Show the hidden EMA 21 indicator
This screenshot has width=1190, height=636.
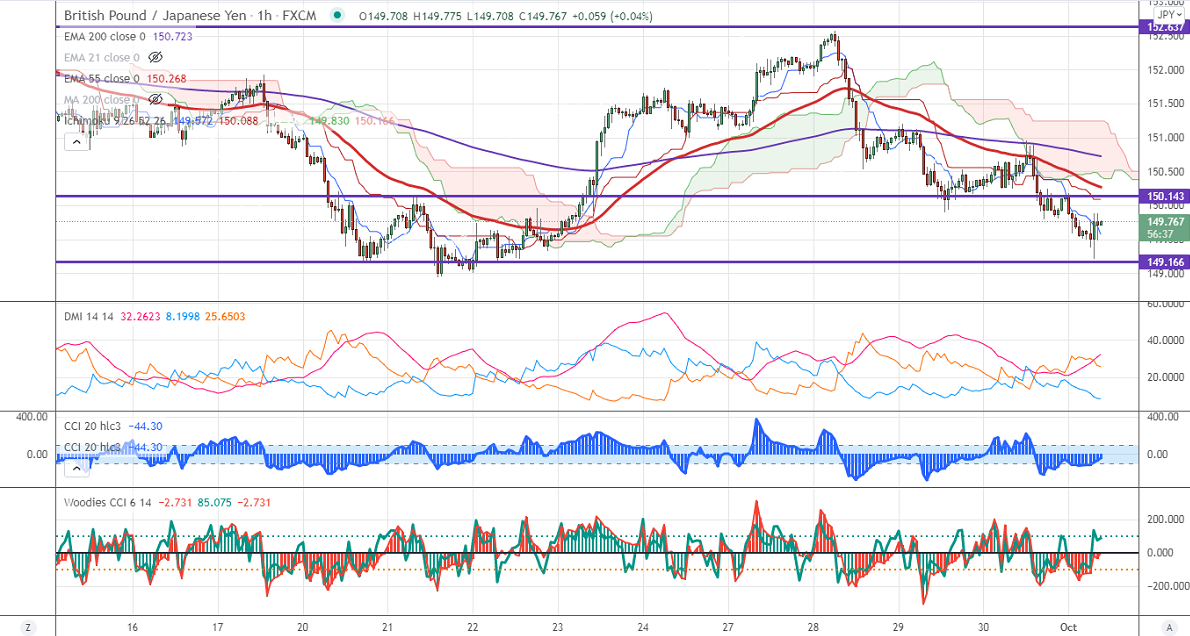(x=156, y=58)
